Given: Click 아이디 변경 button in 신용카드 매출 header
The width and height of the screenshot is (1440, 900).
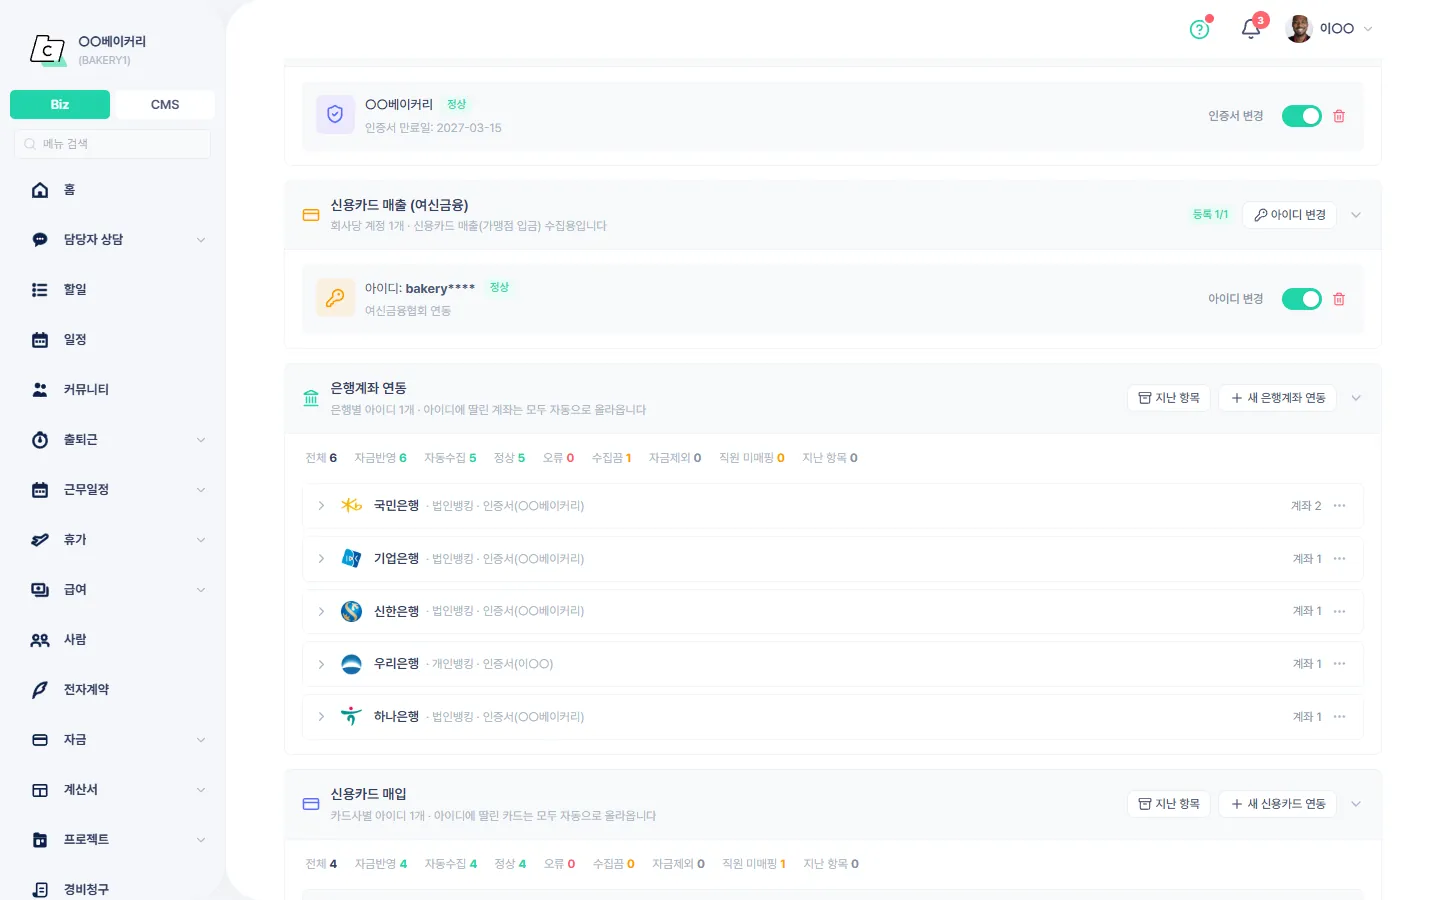Looking at the screenshot, I should click(1289, 215).
